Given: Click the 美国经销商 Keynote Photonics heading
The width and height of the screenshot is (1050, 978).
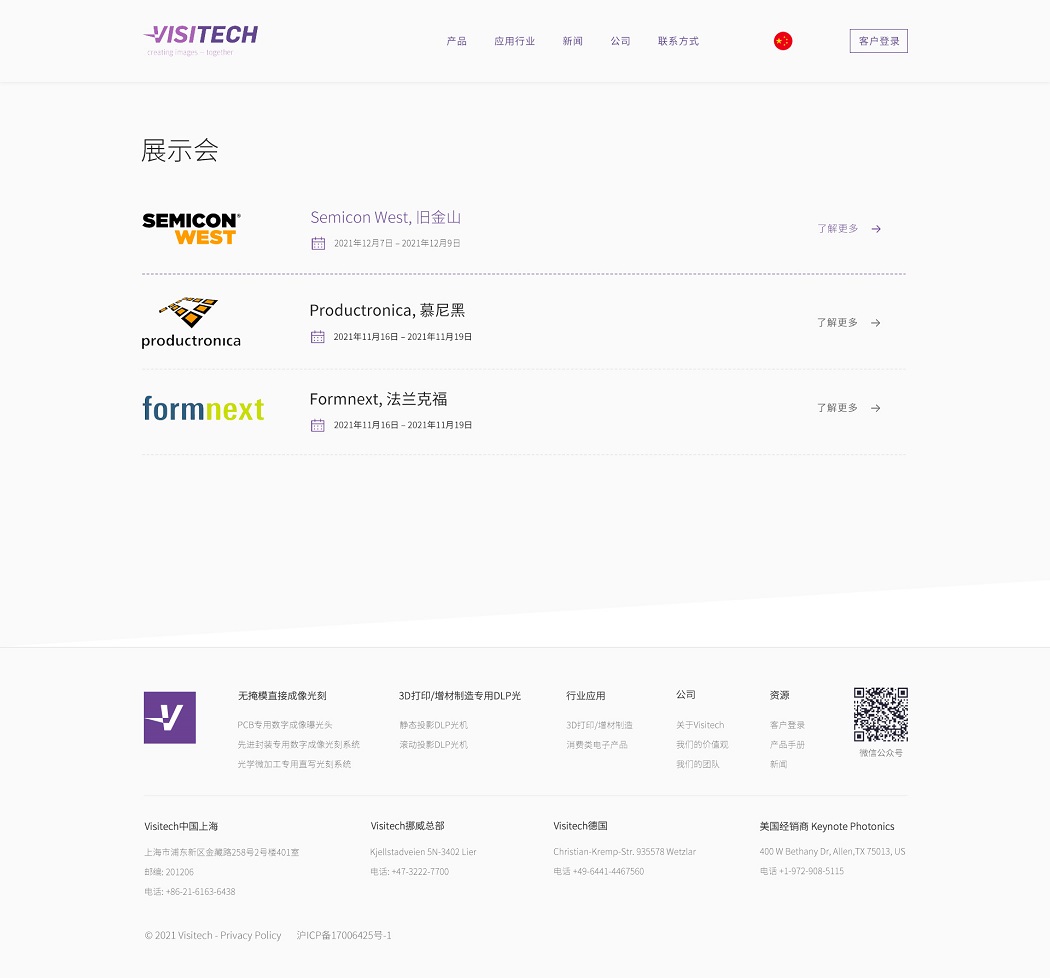Looking at the screenshot, I should point(827,827).
